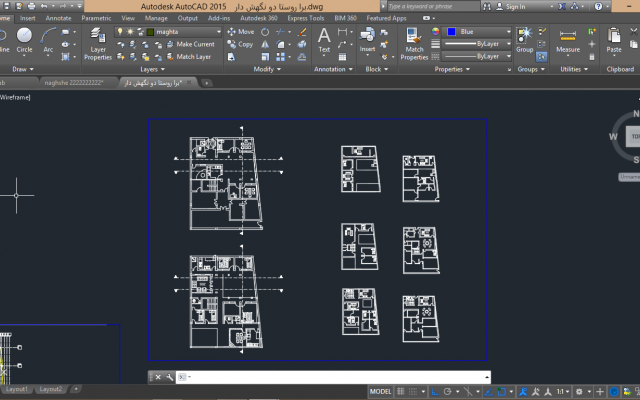Click the keyword search input field

(432, 6)
